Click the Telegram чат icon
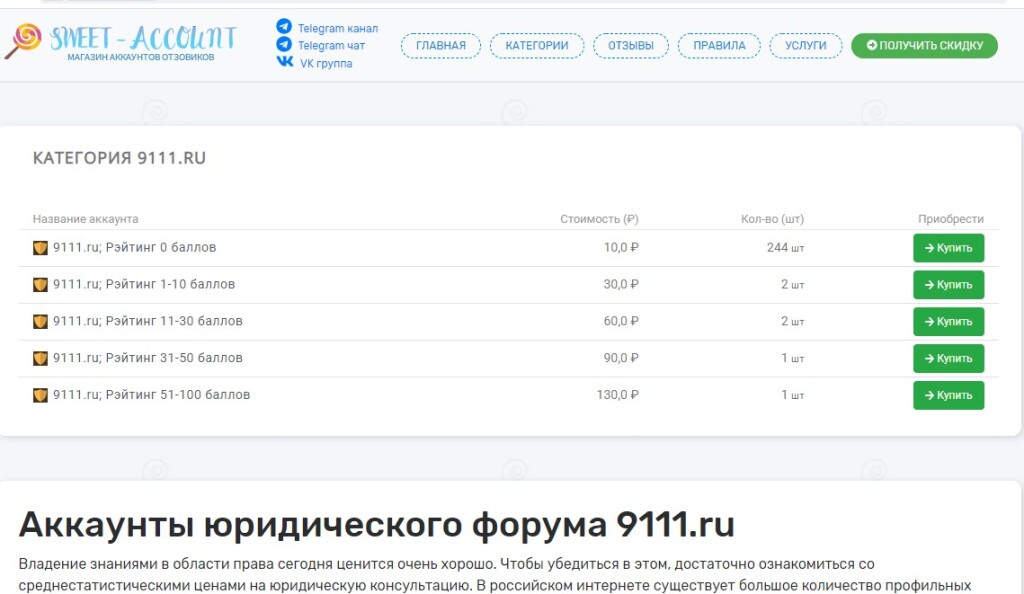Image resolution: width=1024 pixels, height=594 pixels. (284, 45)
